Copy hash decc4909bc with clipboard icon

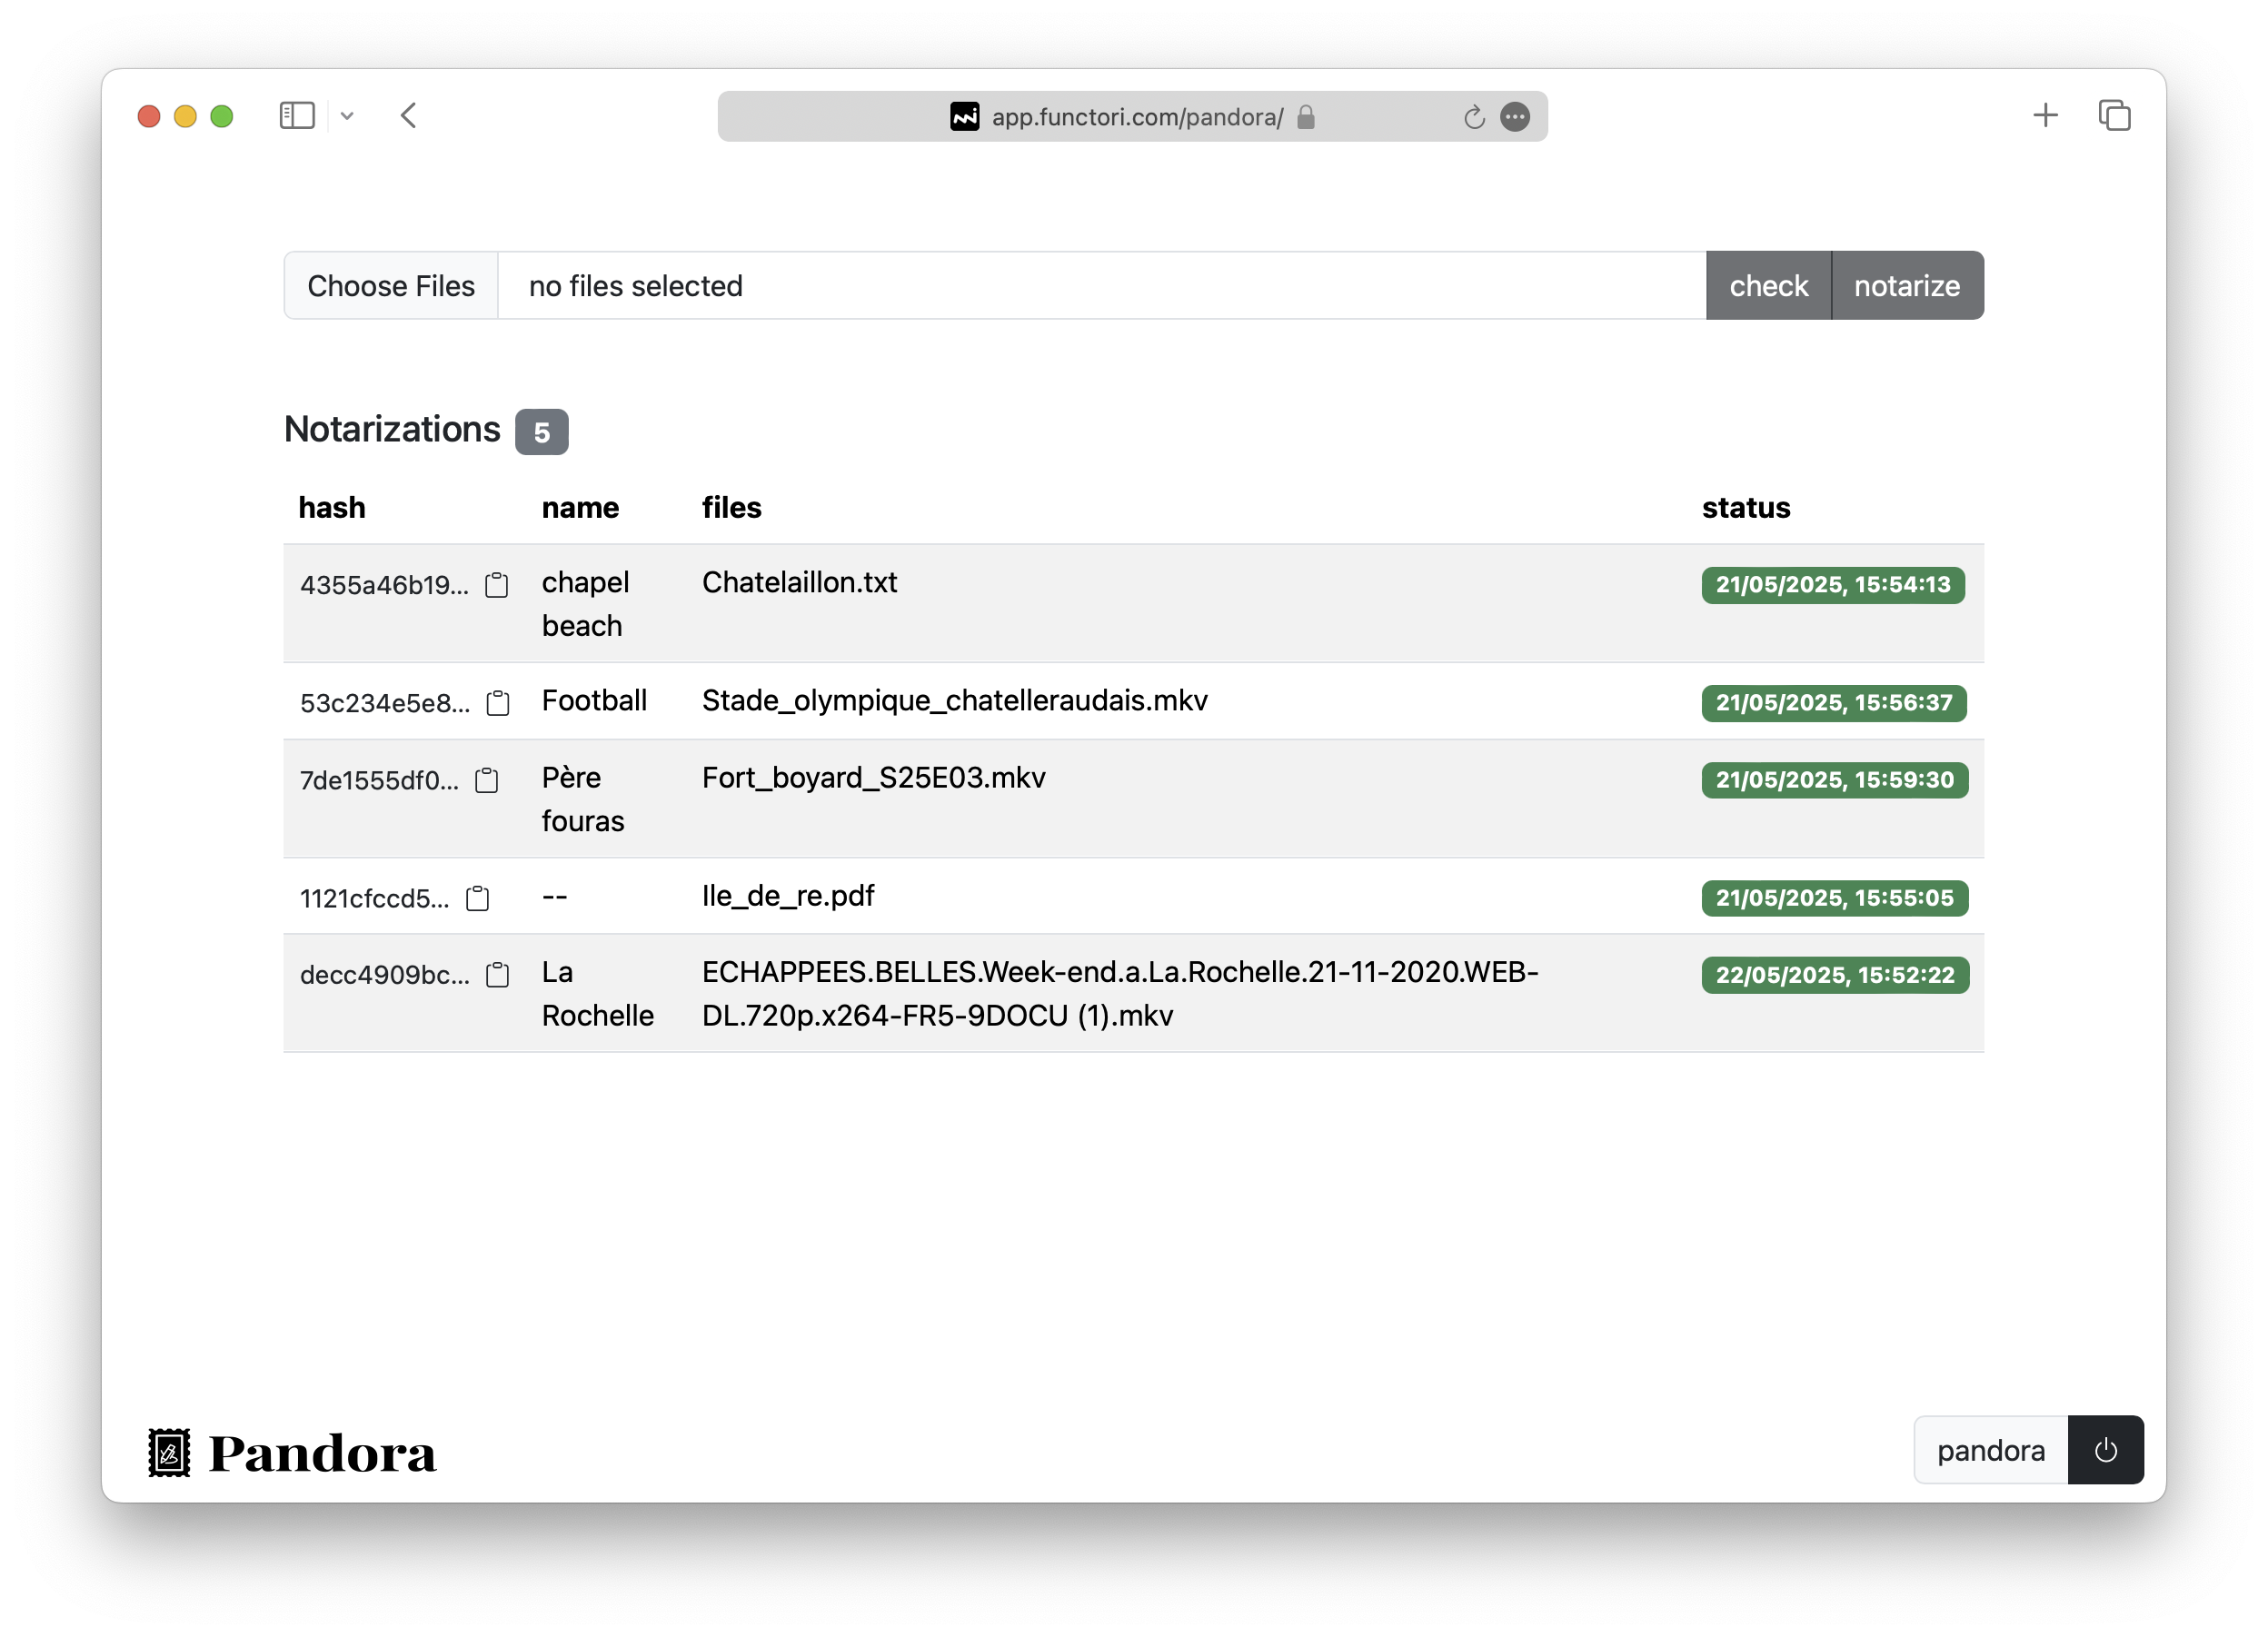tap(497, 975)
